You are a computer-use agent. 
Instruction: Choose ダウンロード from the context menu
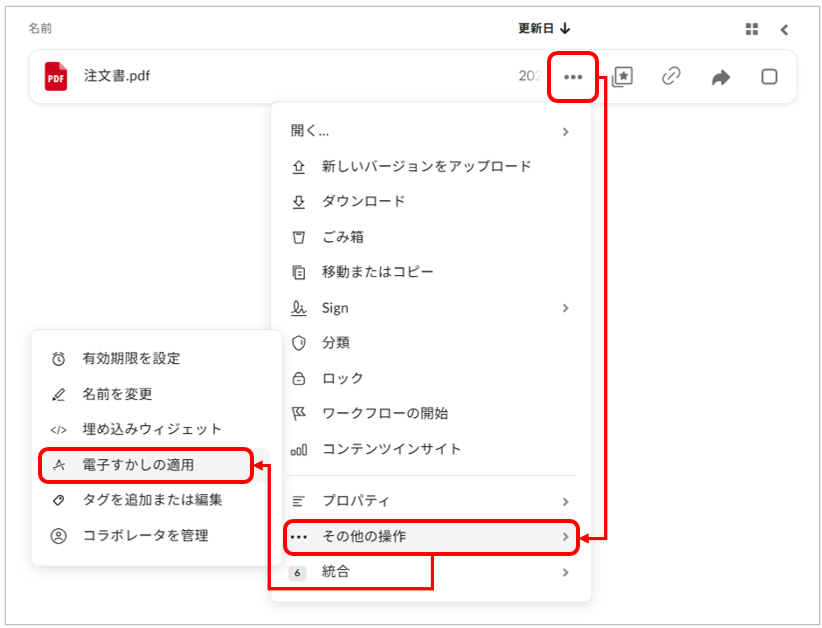[363, 201]
